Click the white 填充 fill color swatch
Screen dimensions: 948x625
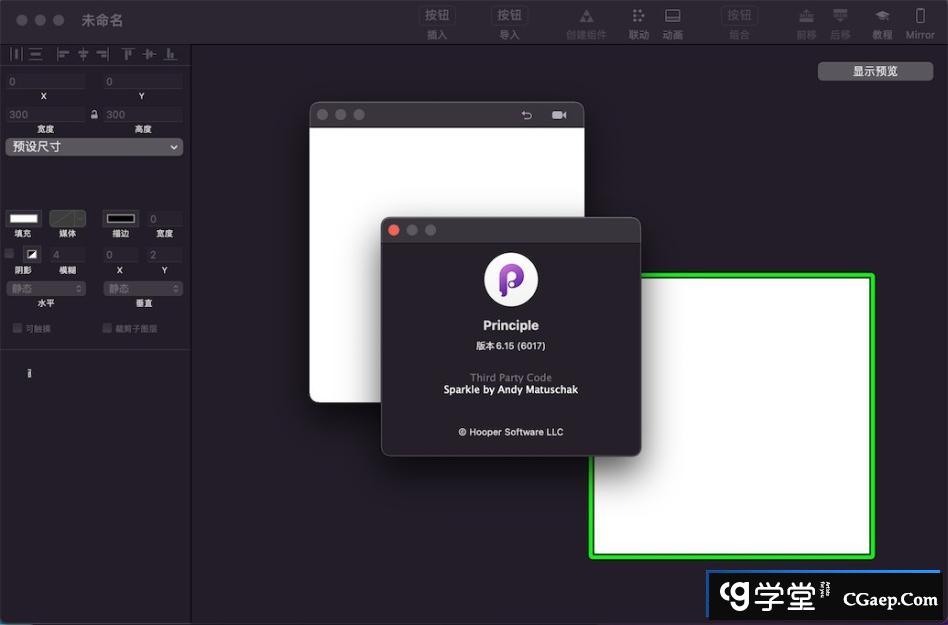point(23,218)
